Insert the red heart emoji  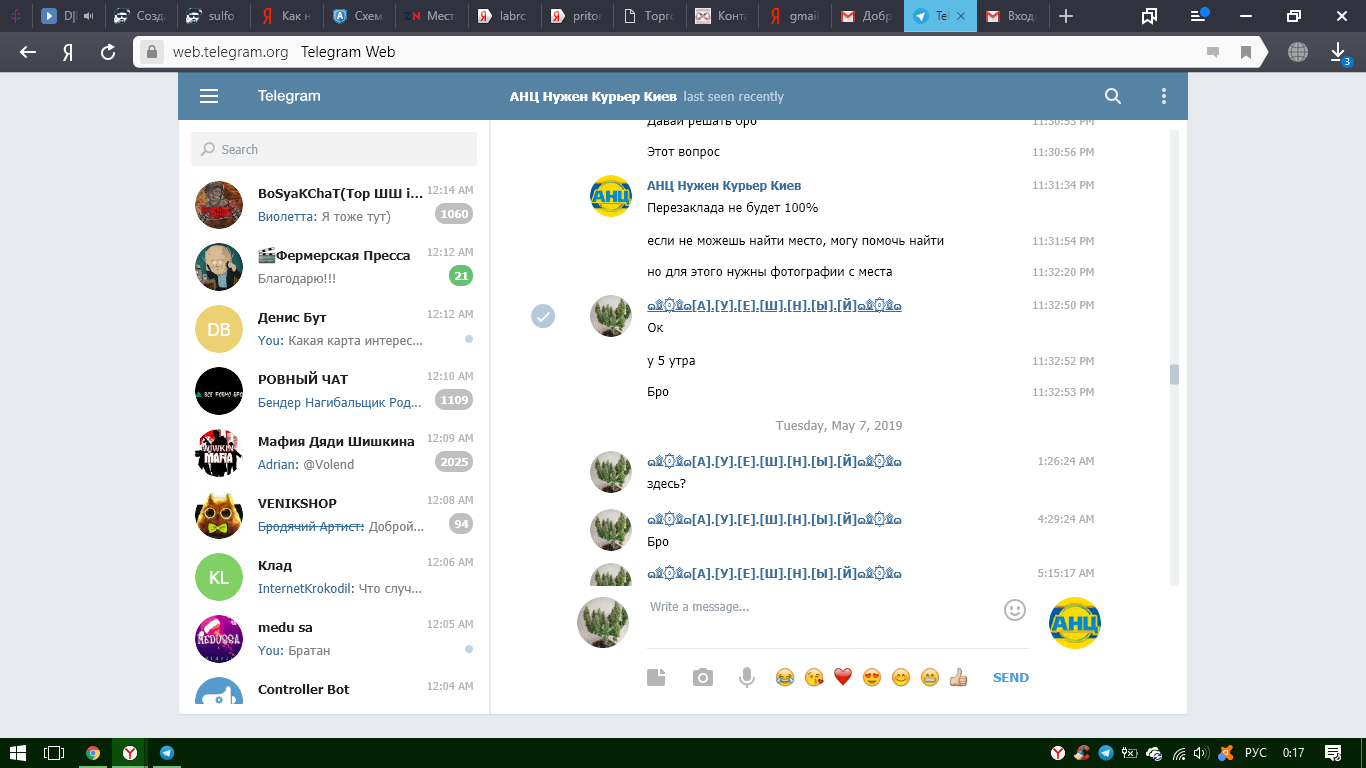tap(843, 677)
